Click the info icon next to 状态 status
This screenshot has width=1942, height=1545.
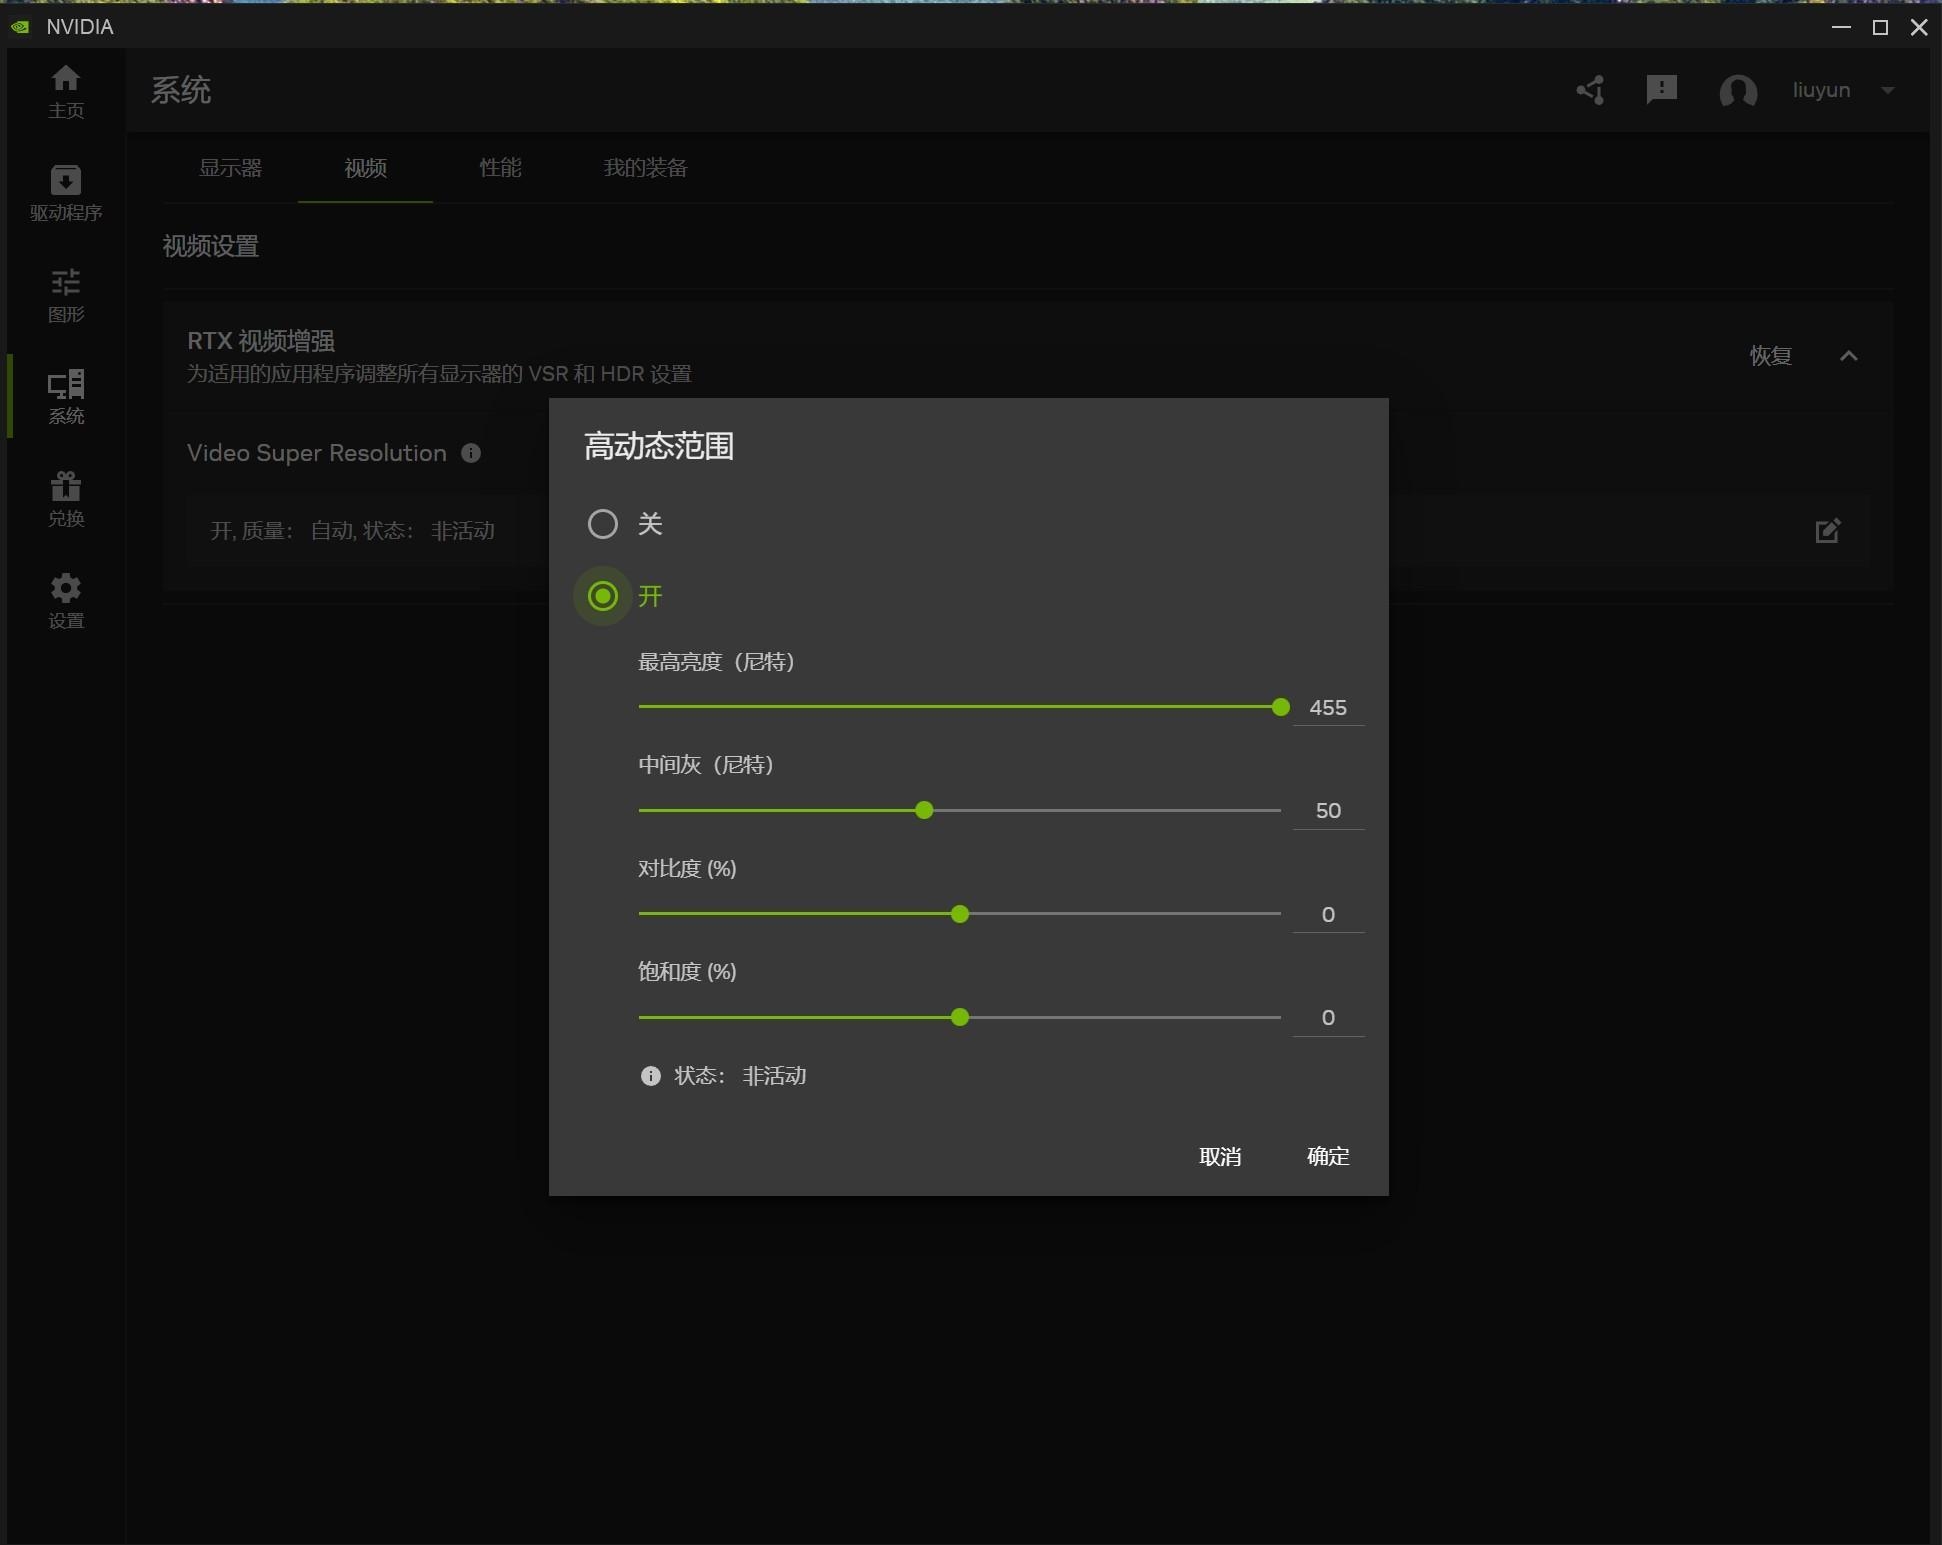650,1076
